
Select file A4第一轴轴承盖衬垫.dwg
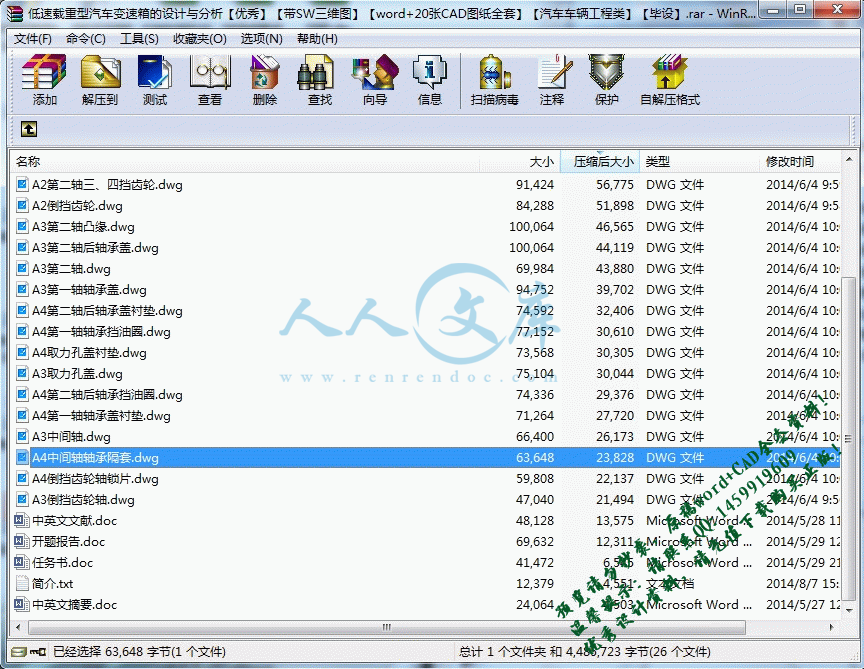click(x=101, y=415)
